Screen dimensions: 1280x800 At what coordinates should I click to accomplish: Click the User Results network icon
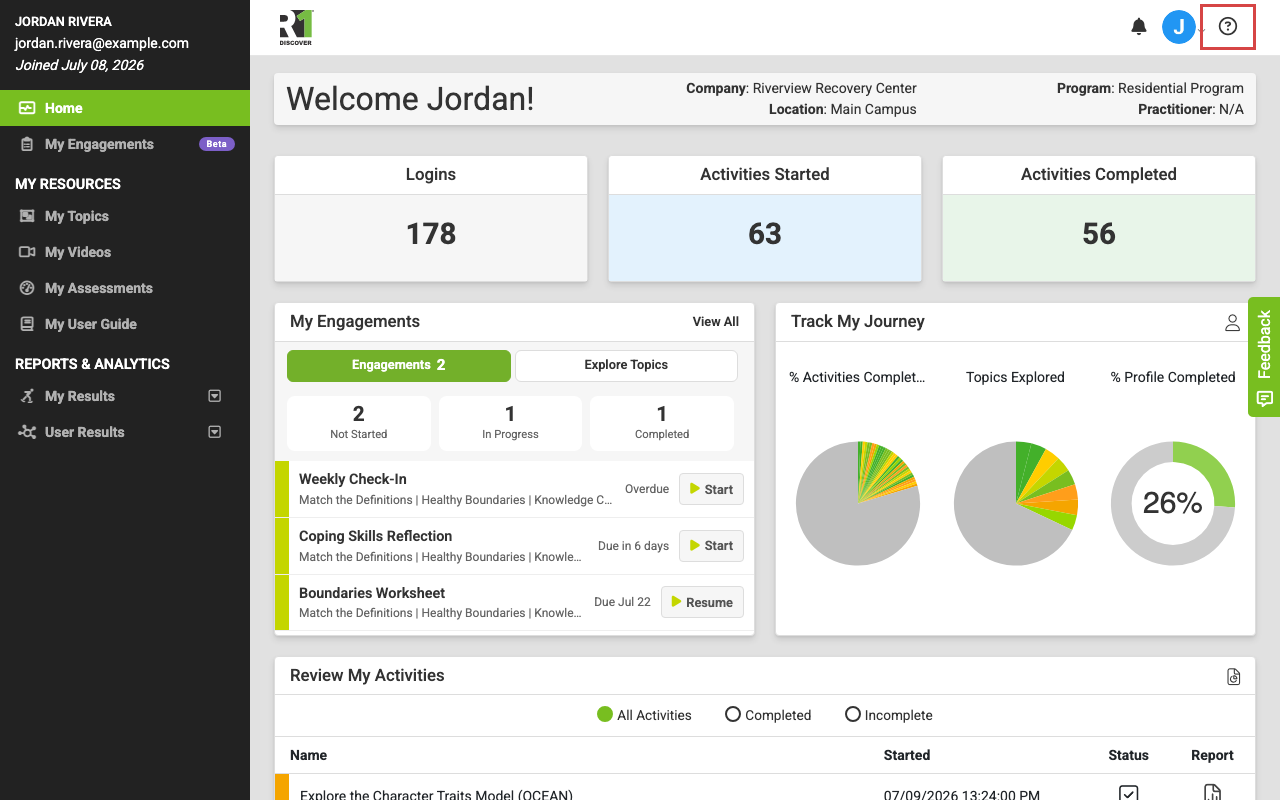click(27, 432)
